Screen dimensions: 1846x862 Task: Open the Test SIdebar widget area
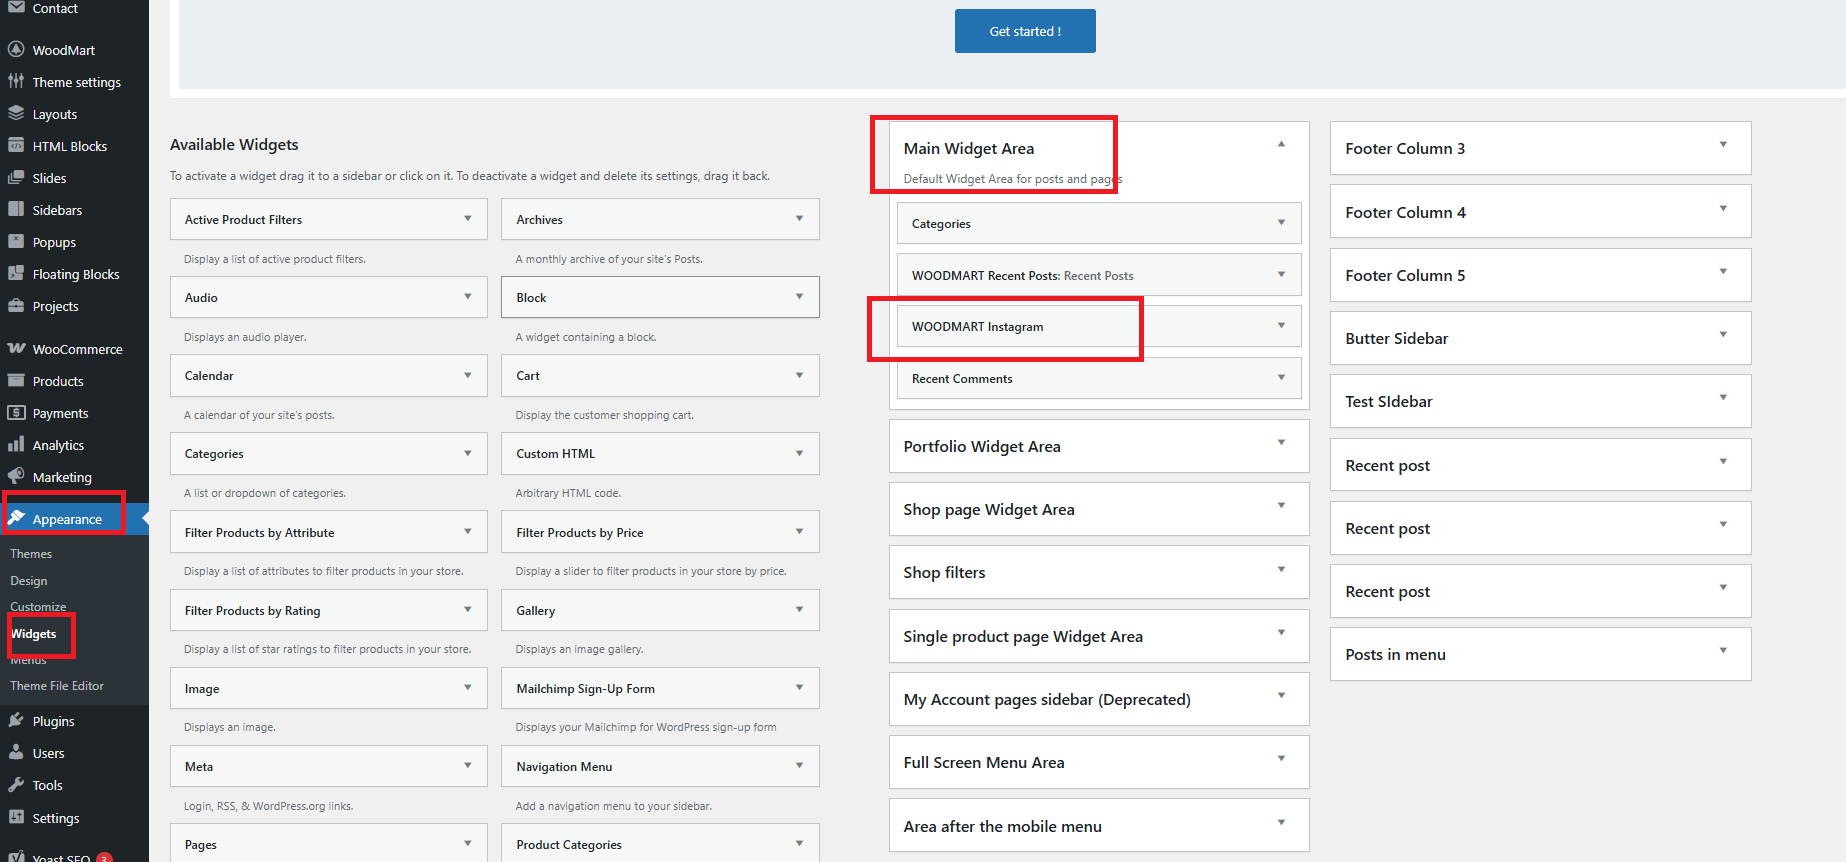1540,401
